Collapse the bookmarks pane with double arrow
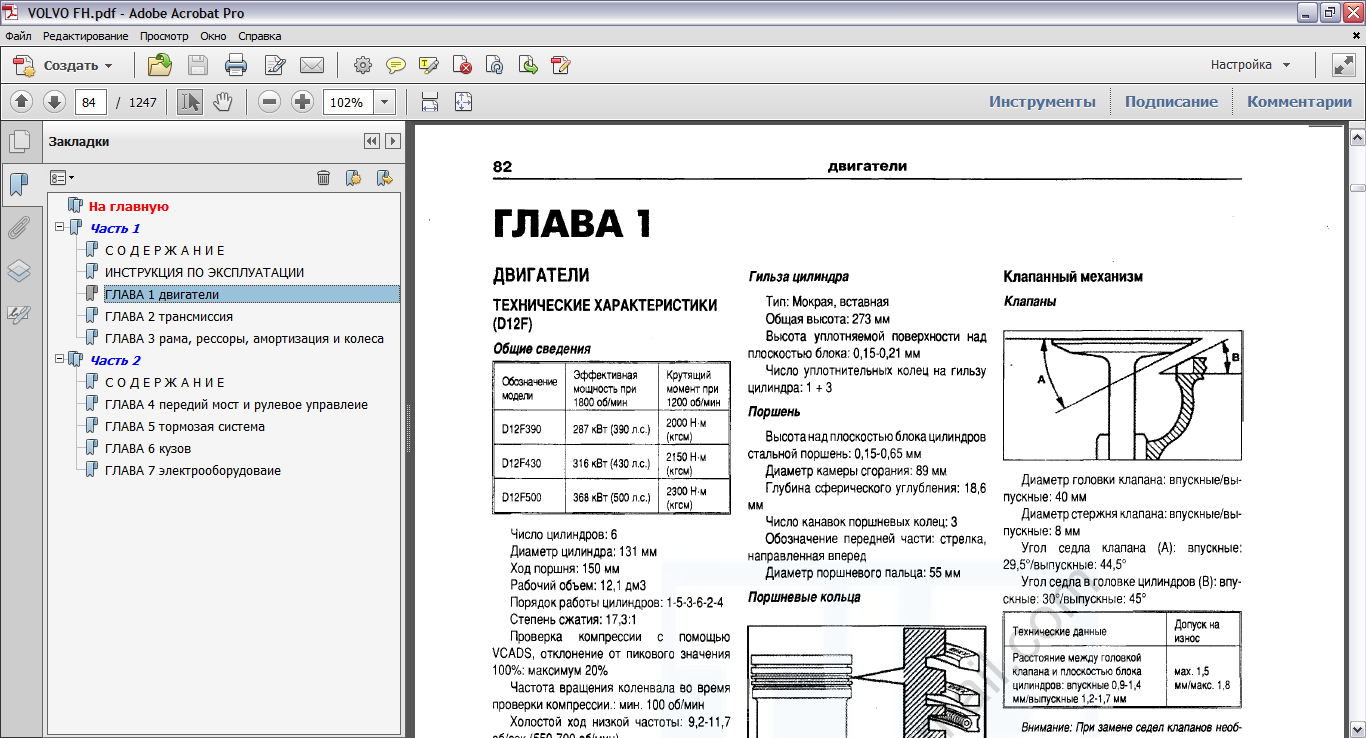The height and width of the screenshot is (738, 1366). click(x=372, y=142)
